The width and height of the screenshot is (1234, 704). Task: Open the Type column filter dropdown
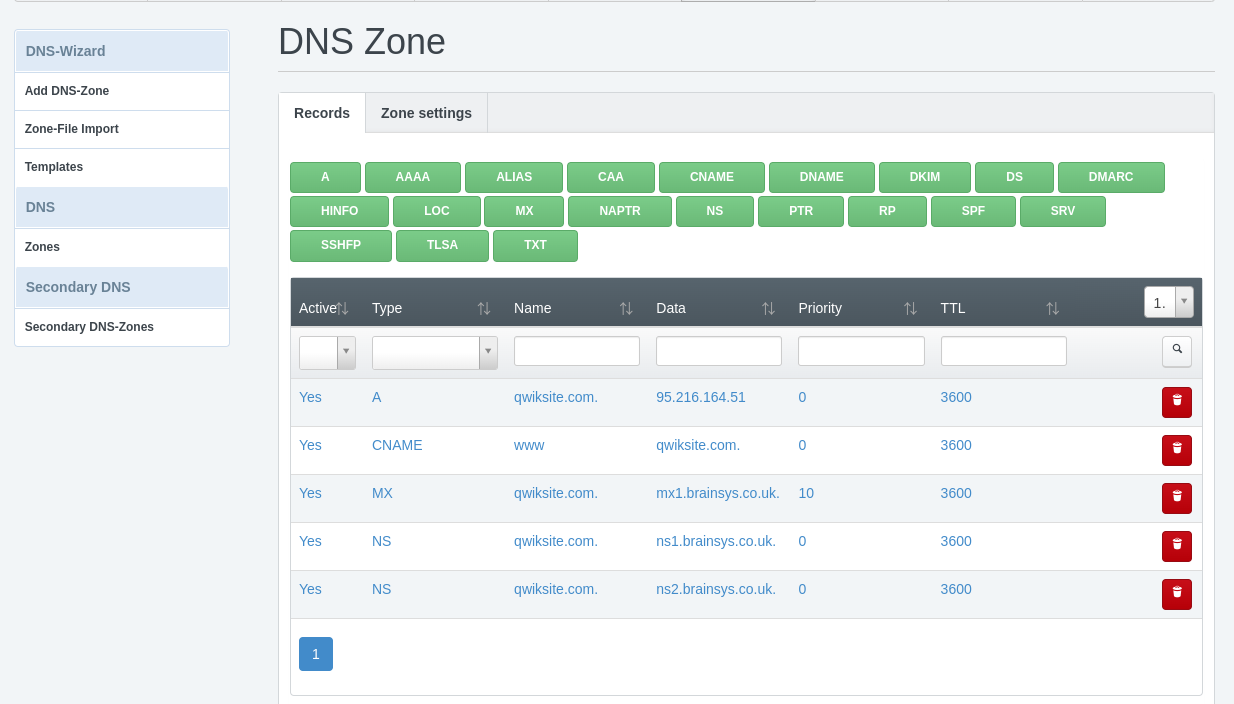pos(487,352)
